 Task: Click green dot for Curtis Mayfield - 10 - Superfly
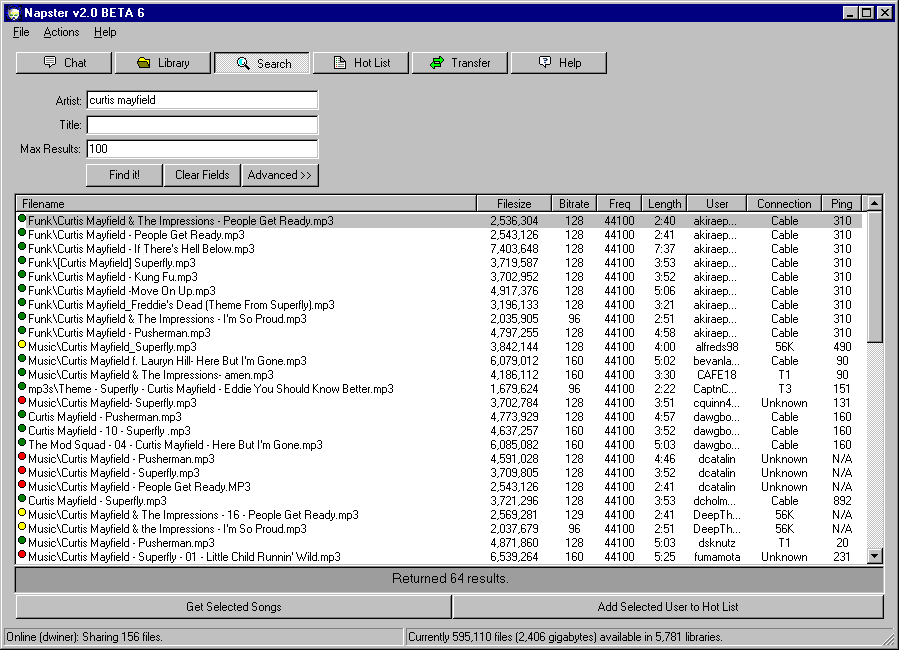point(22,429)
